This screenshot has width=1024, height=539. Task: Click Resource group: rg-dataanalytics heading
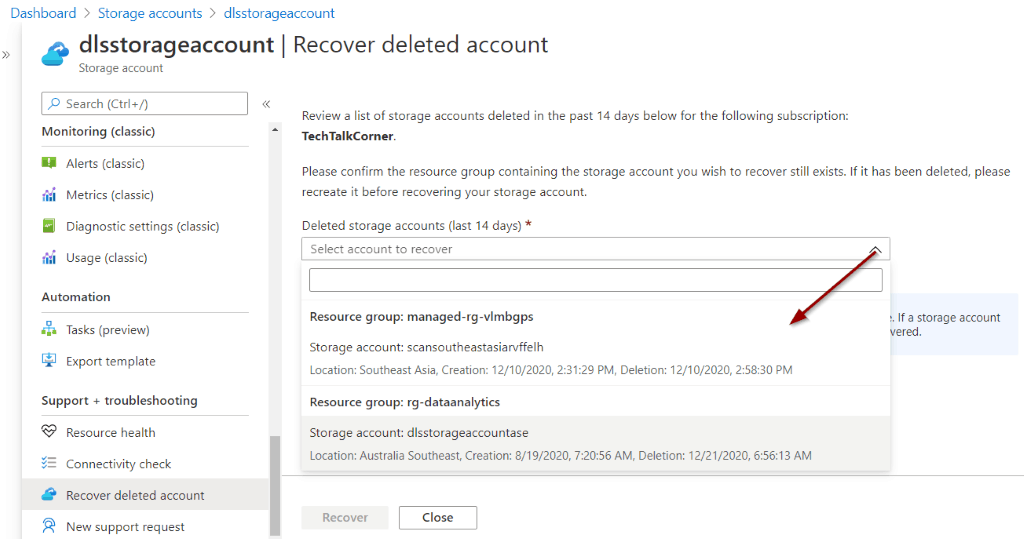pos(405,402)
